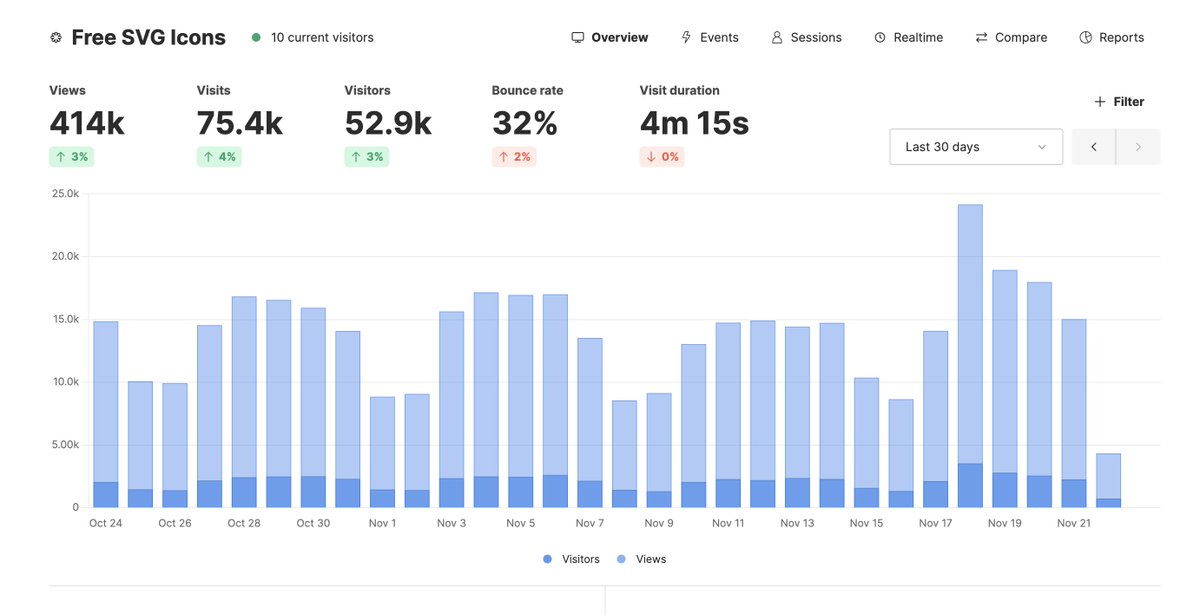
Task: Click the Overview monitor icon
Action: [578, 36]
